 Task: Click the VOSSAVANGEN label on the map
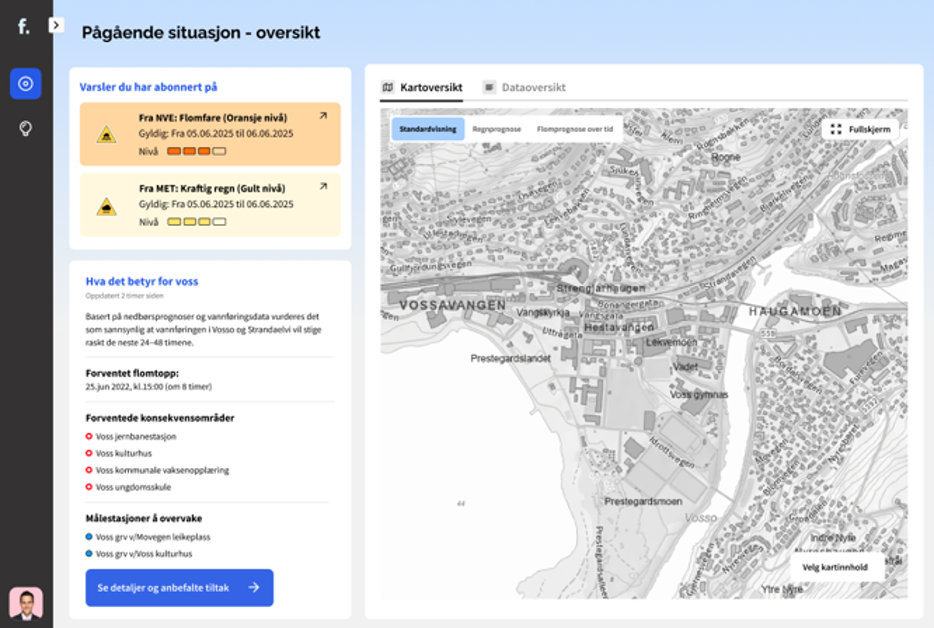coord(453,305)
